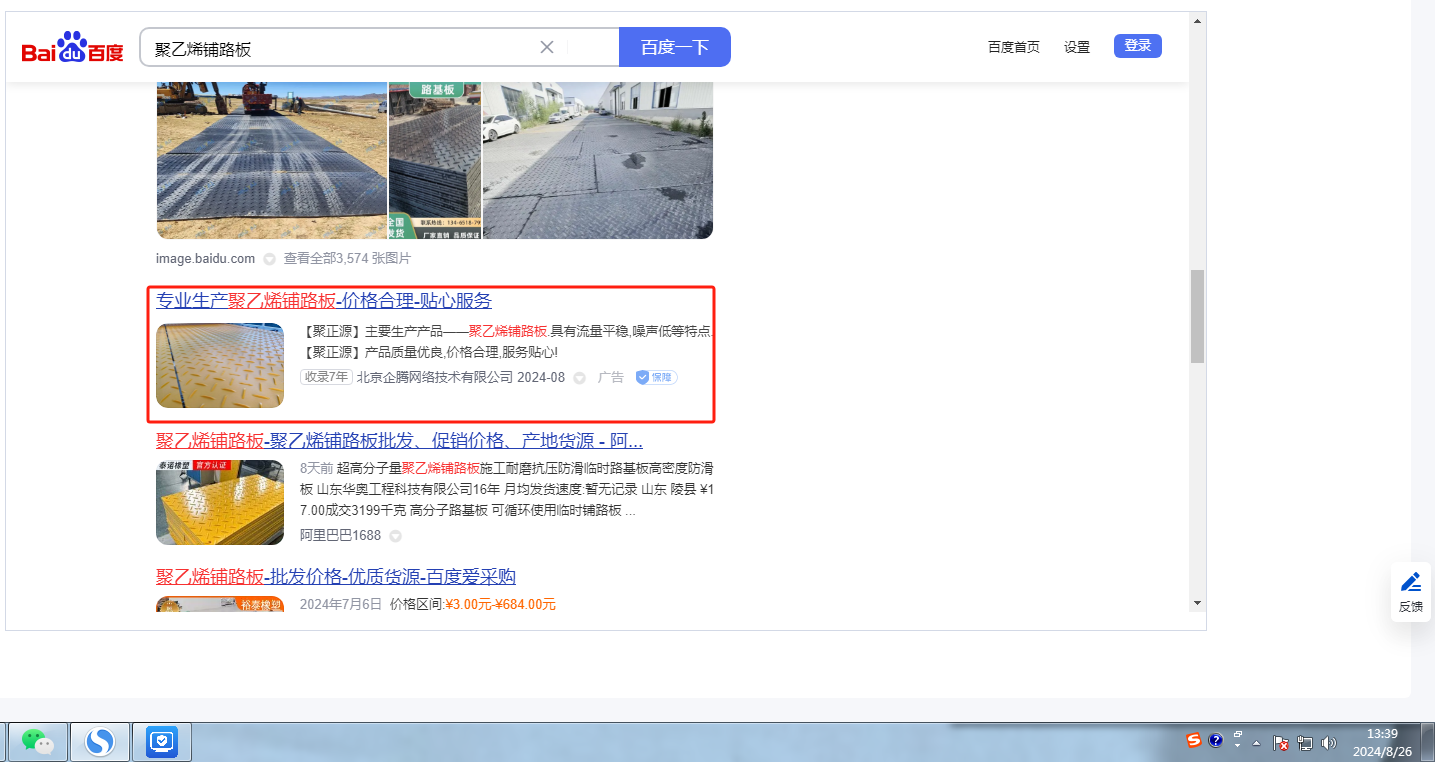This screenshot has height=762, width=1435.
Task: Click the 收录7年 badge
Action: [x=326, y=377]
